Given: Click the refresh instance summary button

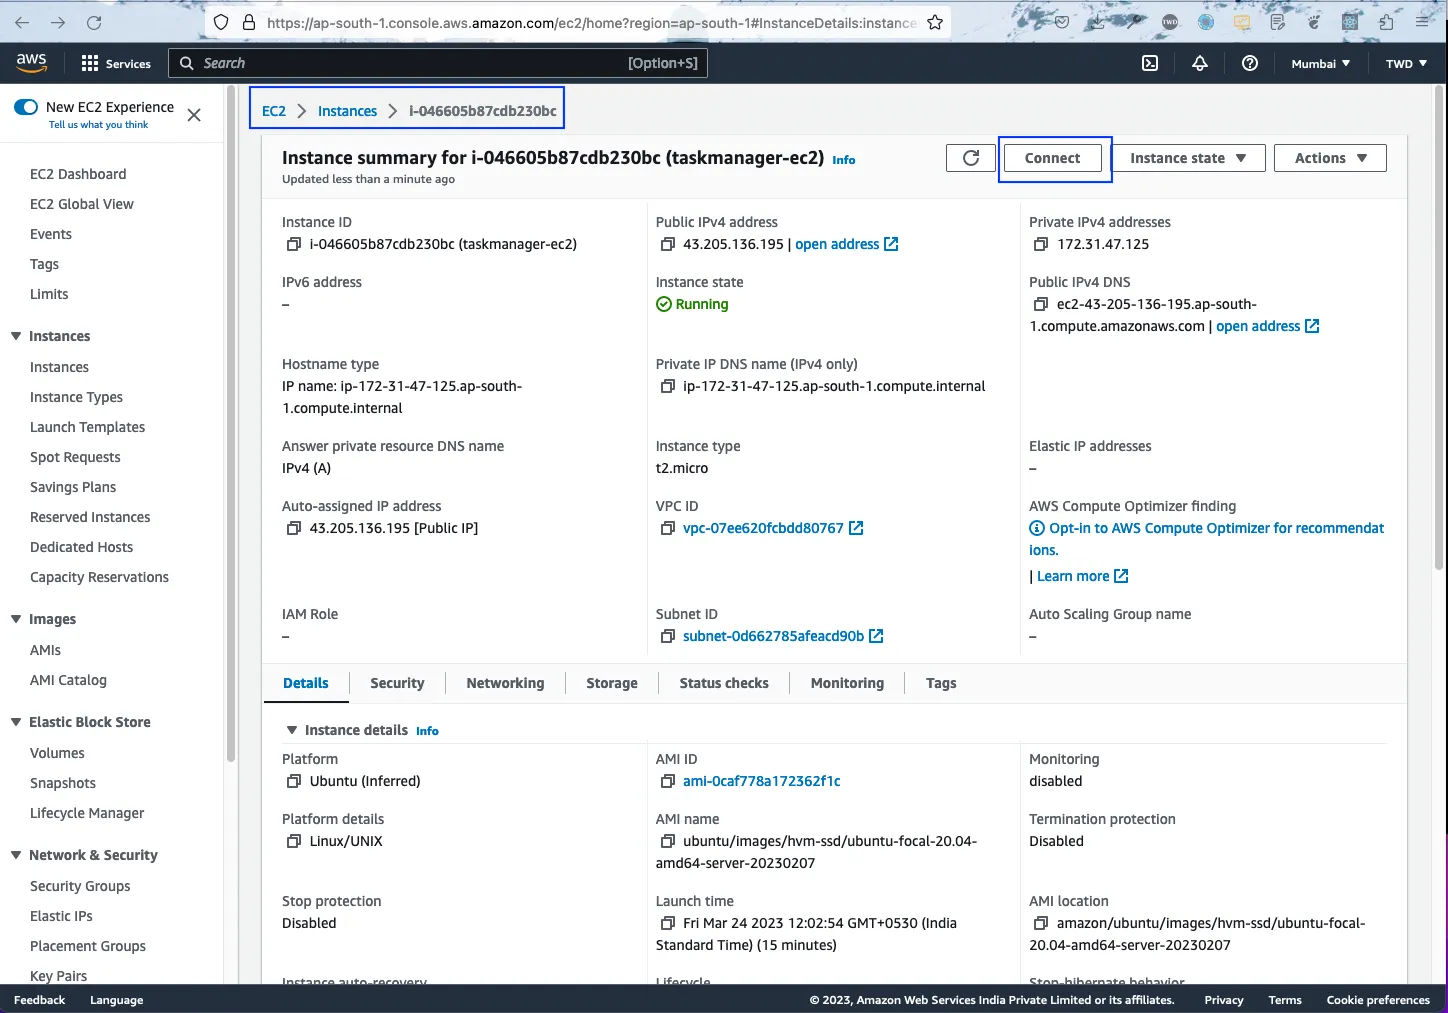Looking at the screenshot, I should pos(971,158).
